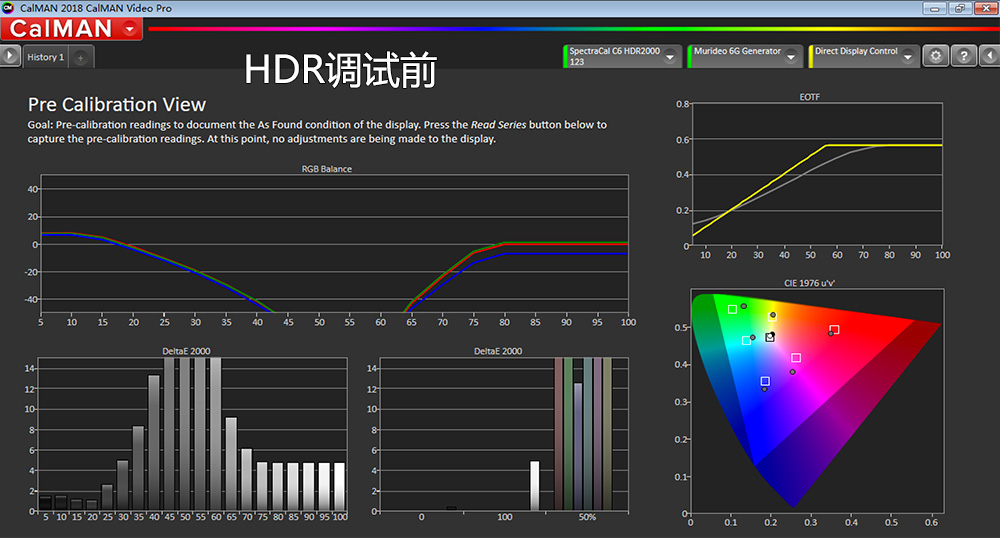
Task: Click the EOTF chart title
Action: 809,97
